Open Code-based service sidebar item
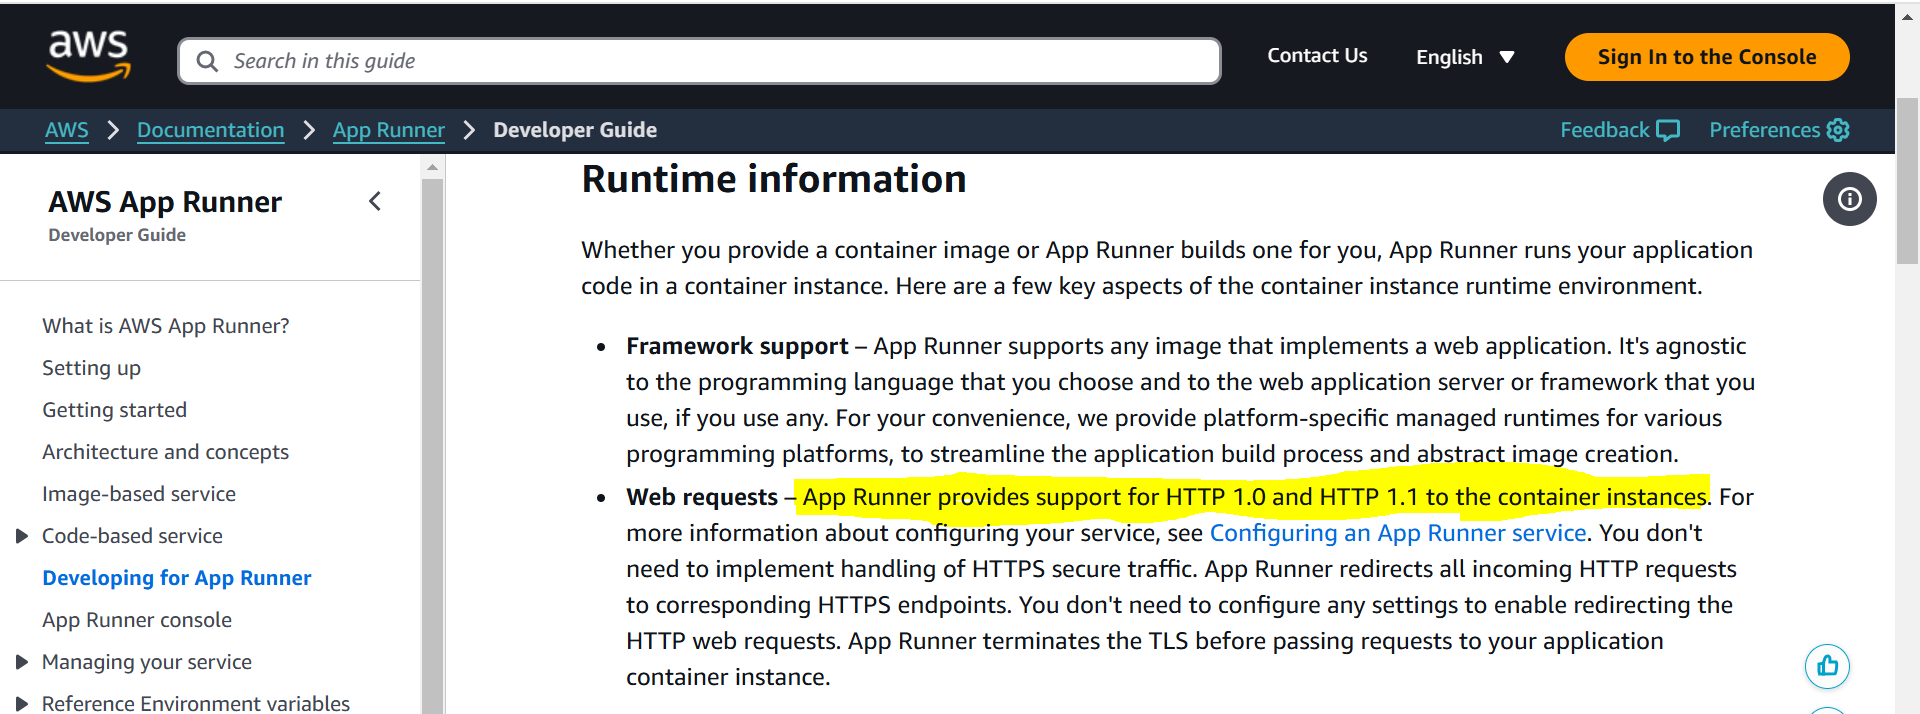The height and width of the screenshot is (714, 1920). pos(132,536)
